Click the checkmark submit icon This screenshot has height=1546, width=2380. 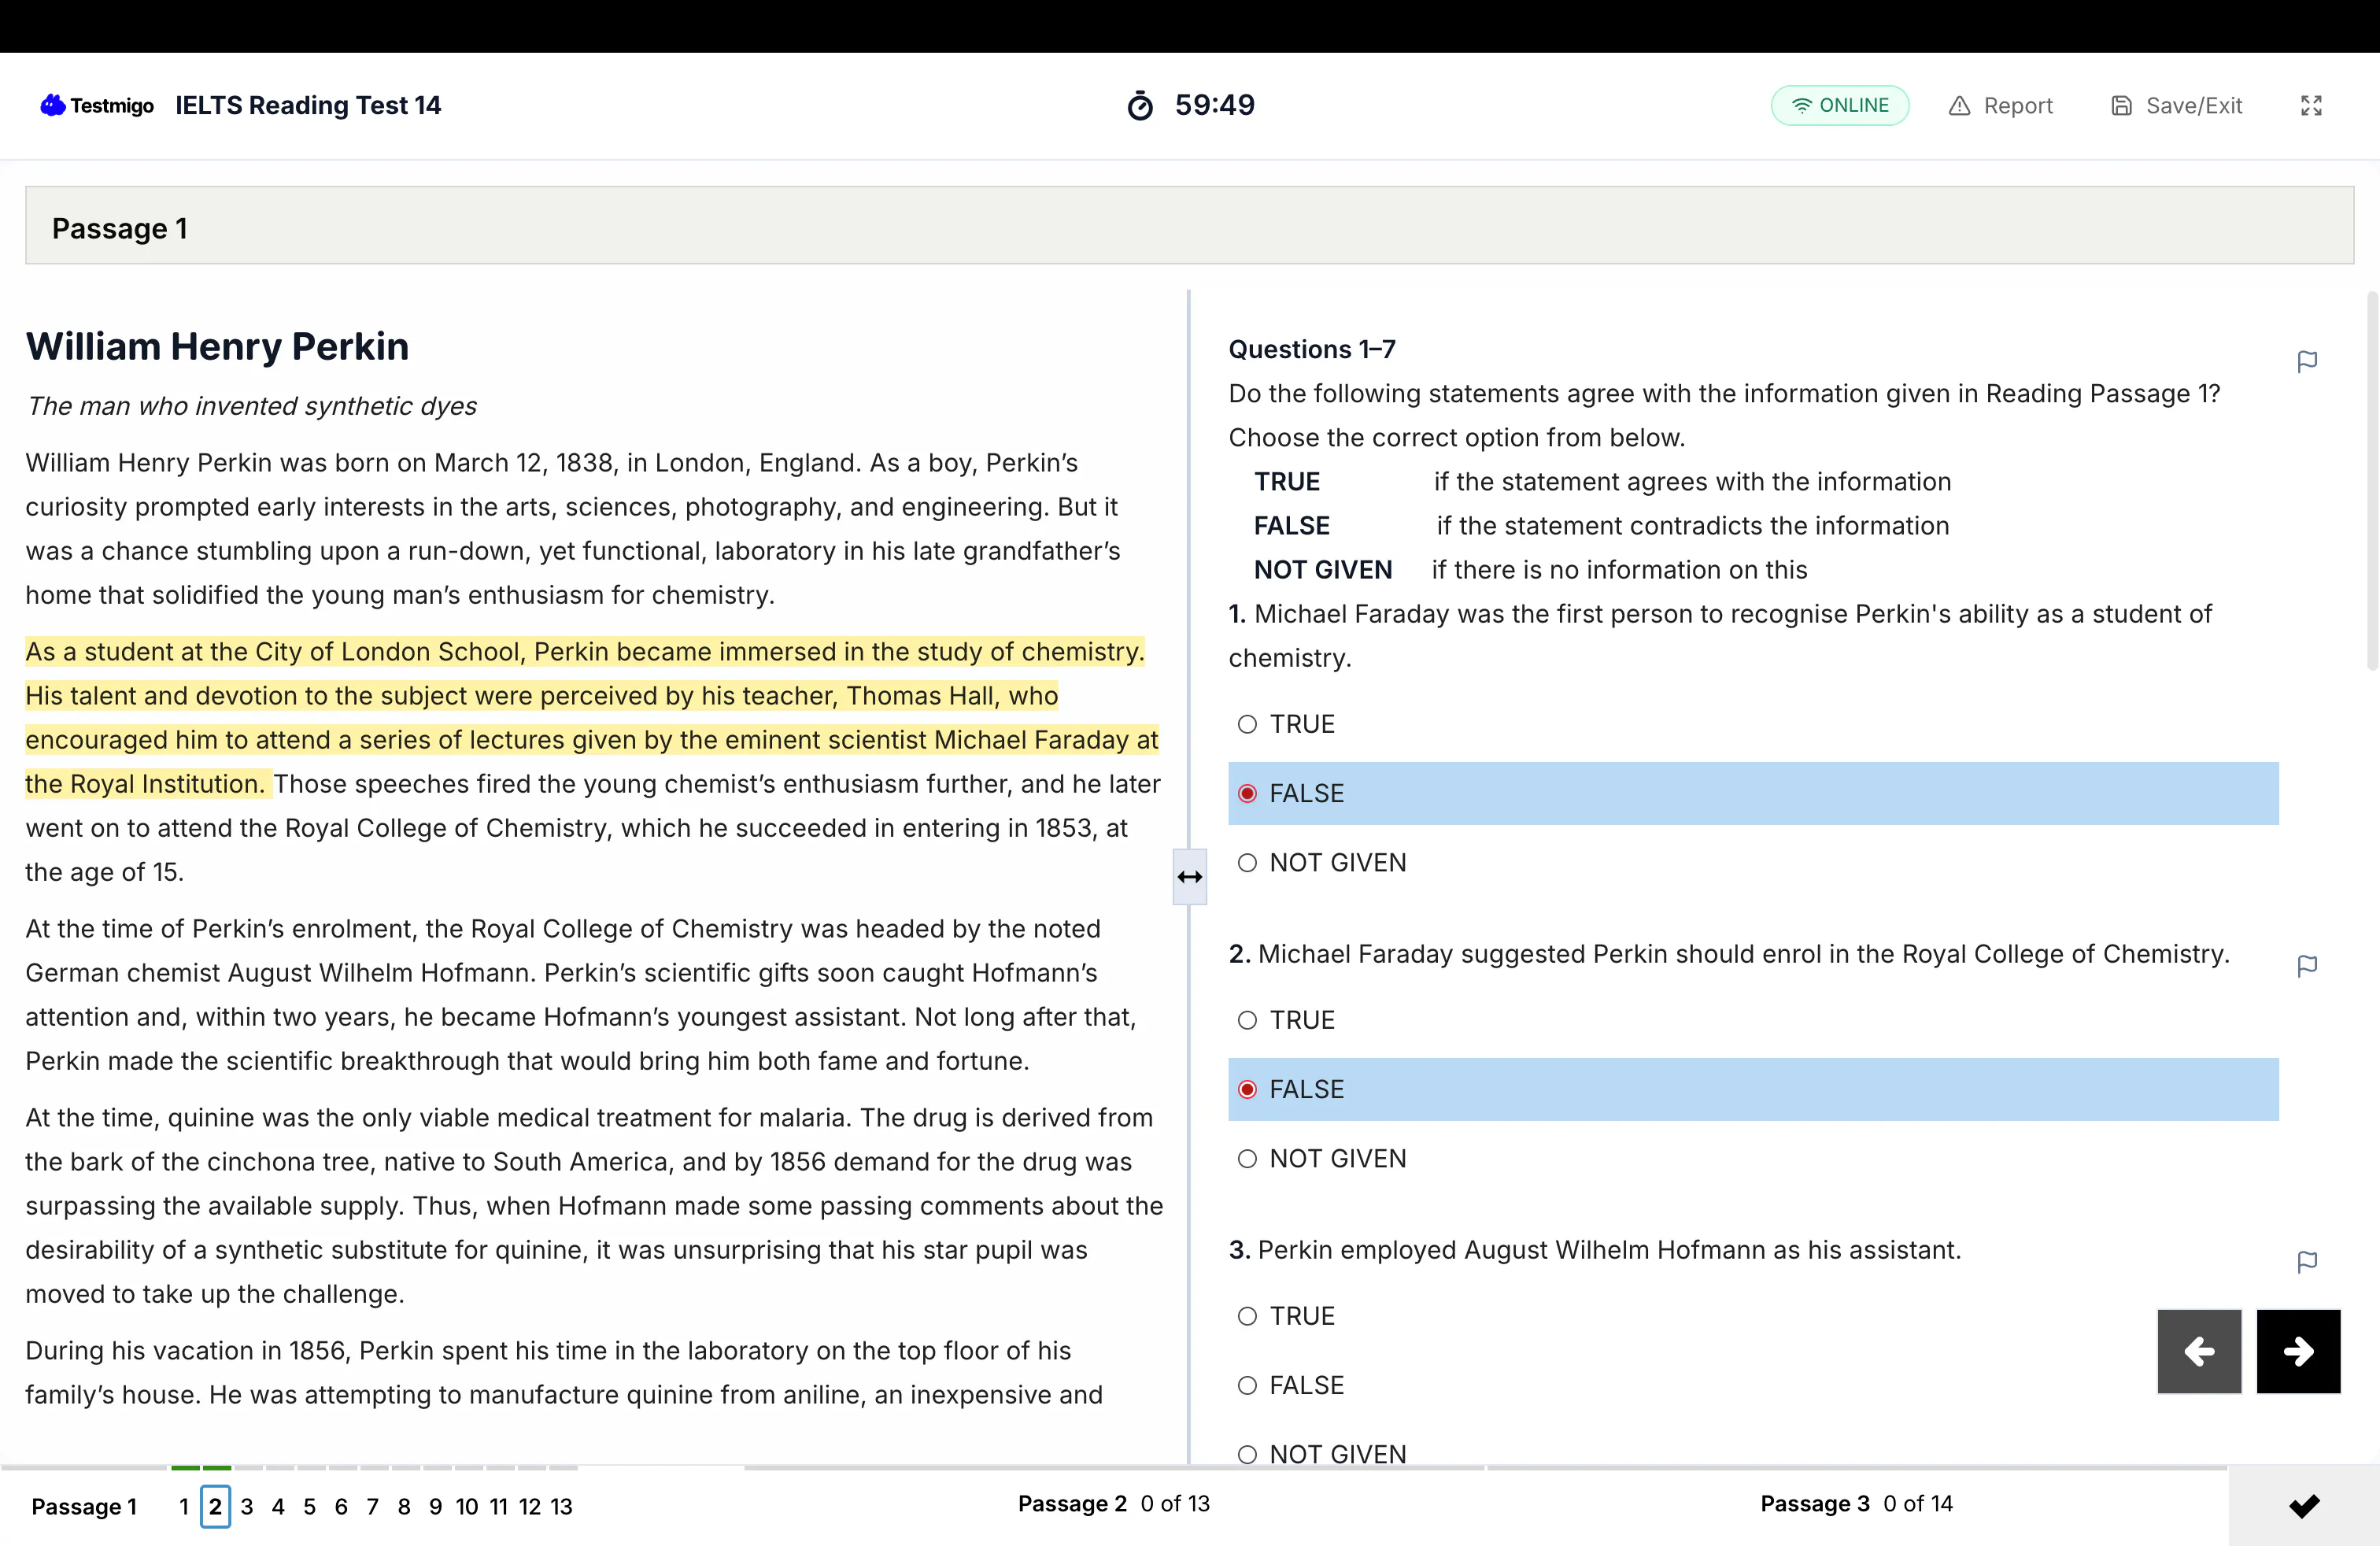tap(2304, 1506)
